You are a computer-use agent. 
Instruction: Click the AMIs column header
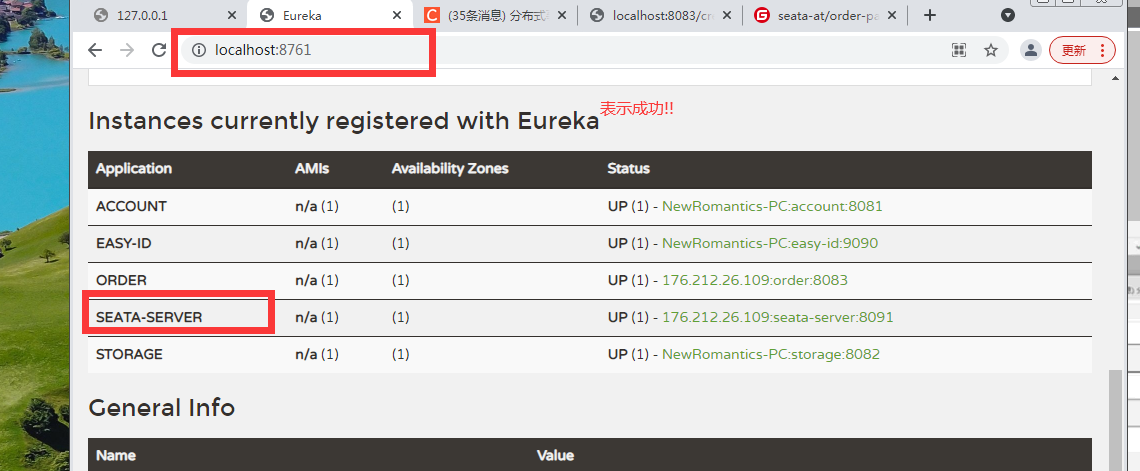click(312, 169)
